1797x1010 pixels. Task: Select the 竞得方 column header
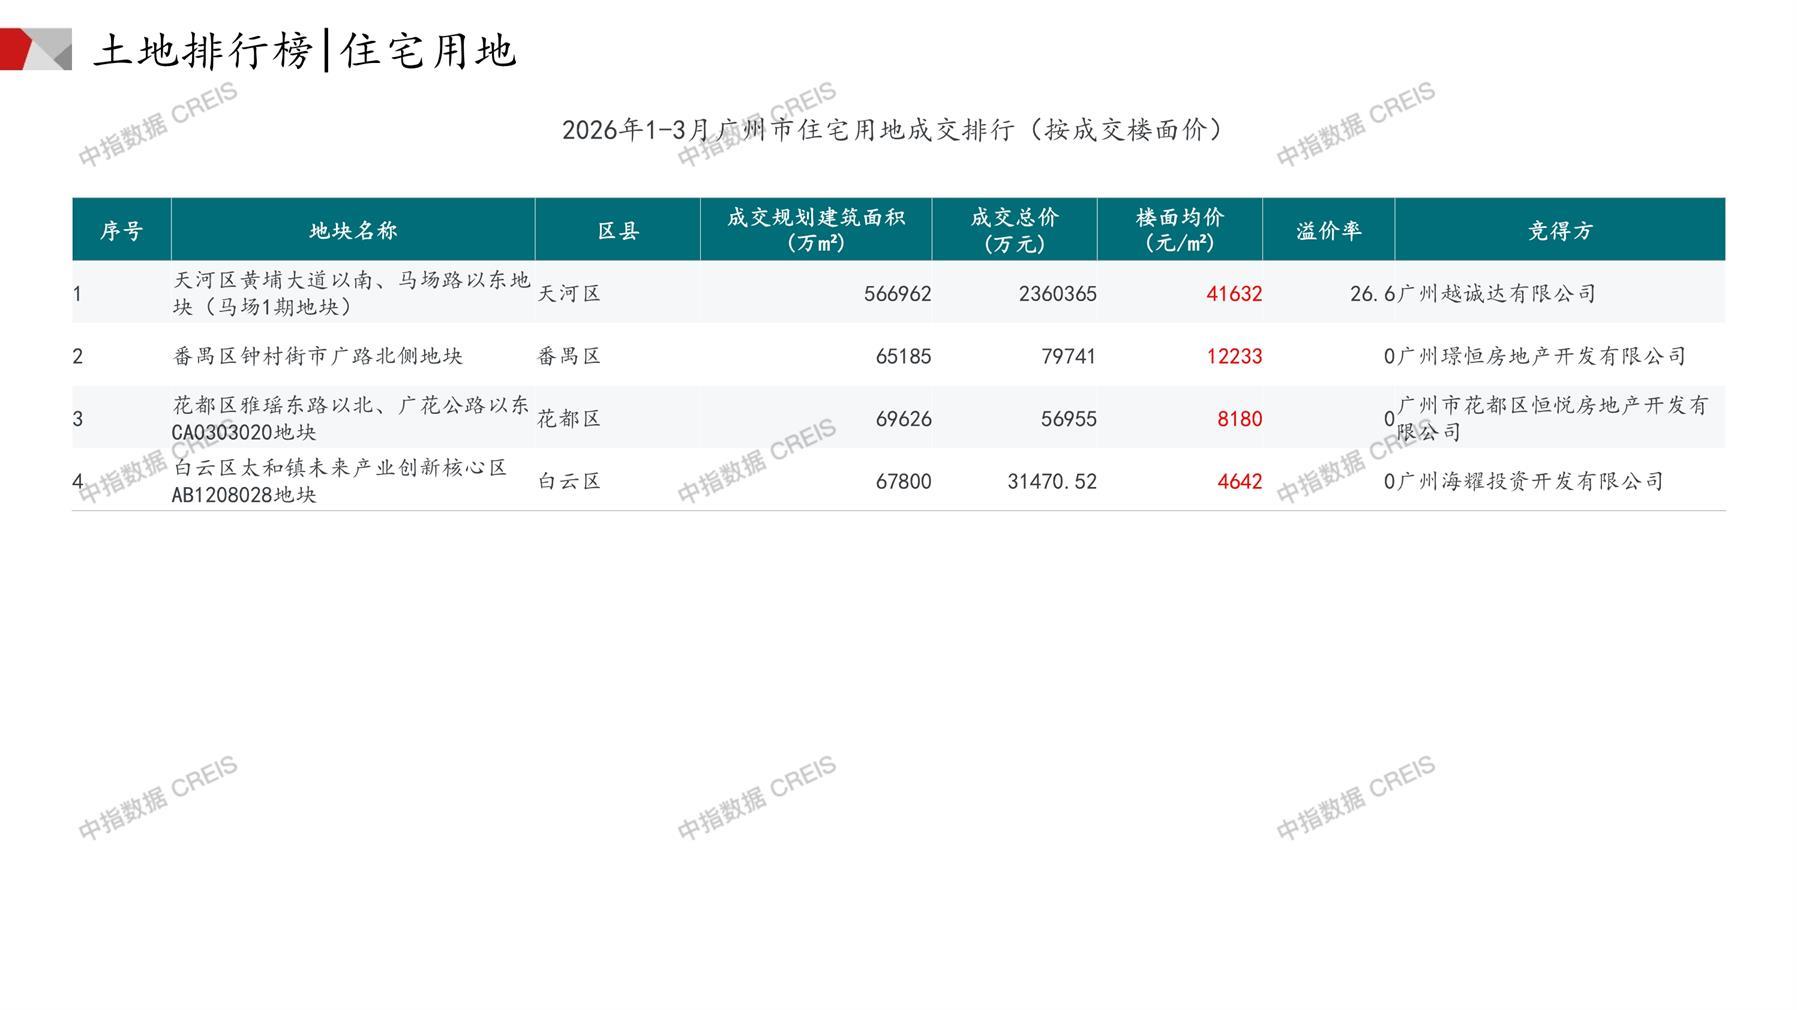(1559, 231)
